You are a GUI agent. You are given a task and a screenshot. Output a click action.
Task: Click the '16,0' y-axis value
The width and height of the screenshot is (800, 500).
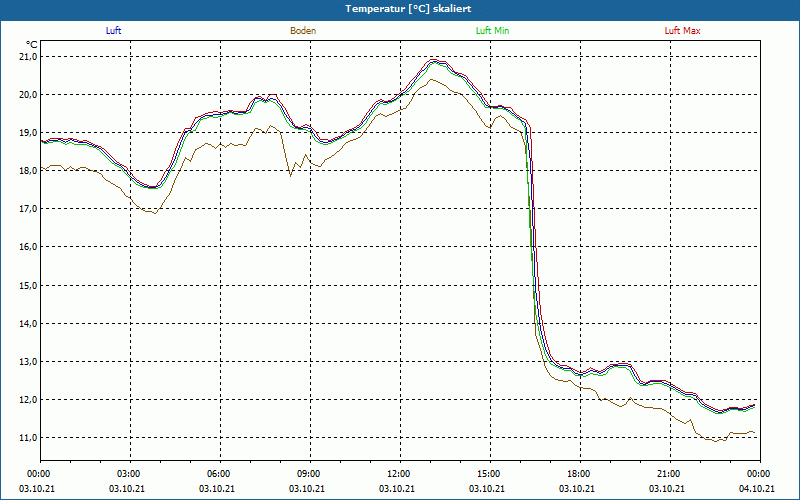click(x=29, y=247)
